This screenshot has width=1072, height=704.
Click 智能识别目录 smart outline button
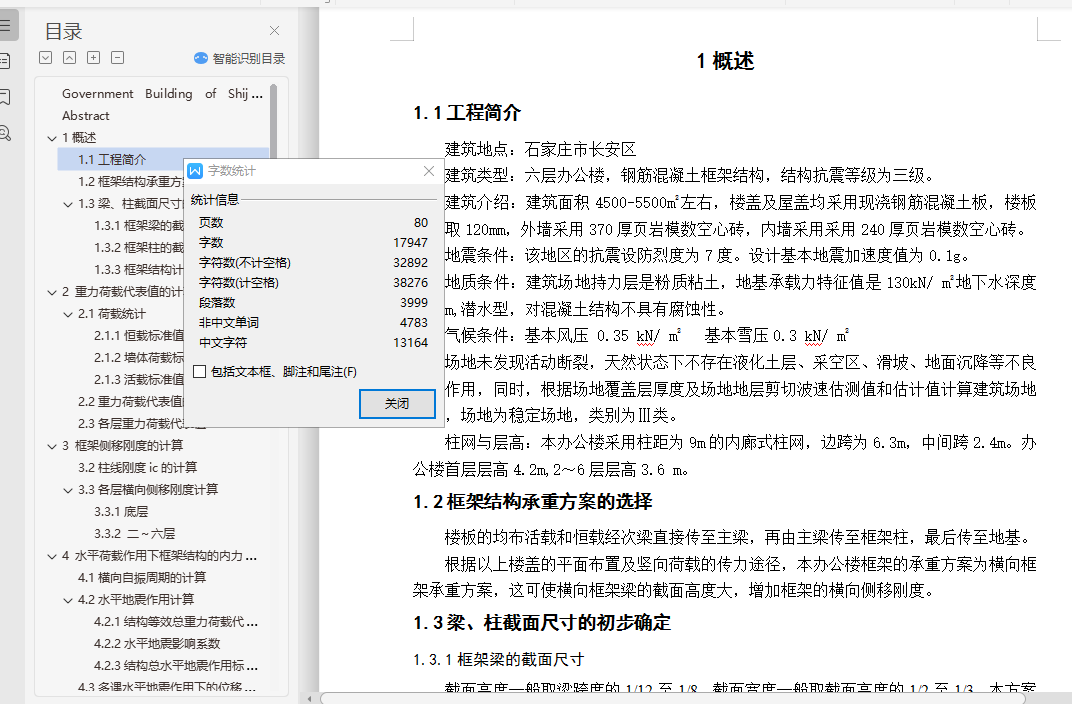coord(239,58)
